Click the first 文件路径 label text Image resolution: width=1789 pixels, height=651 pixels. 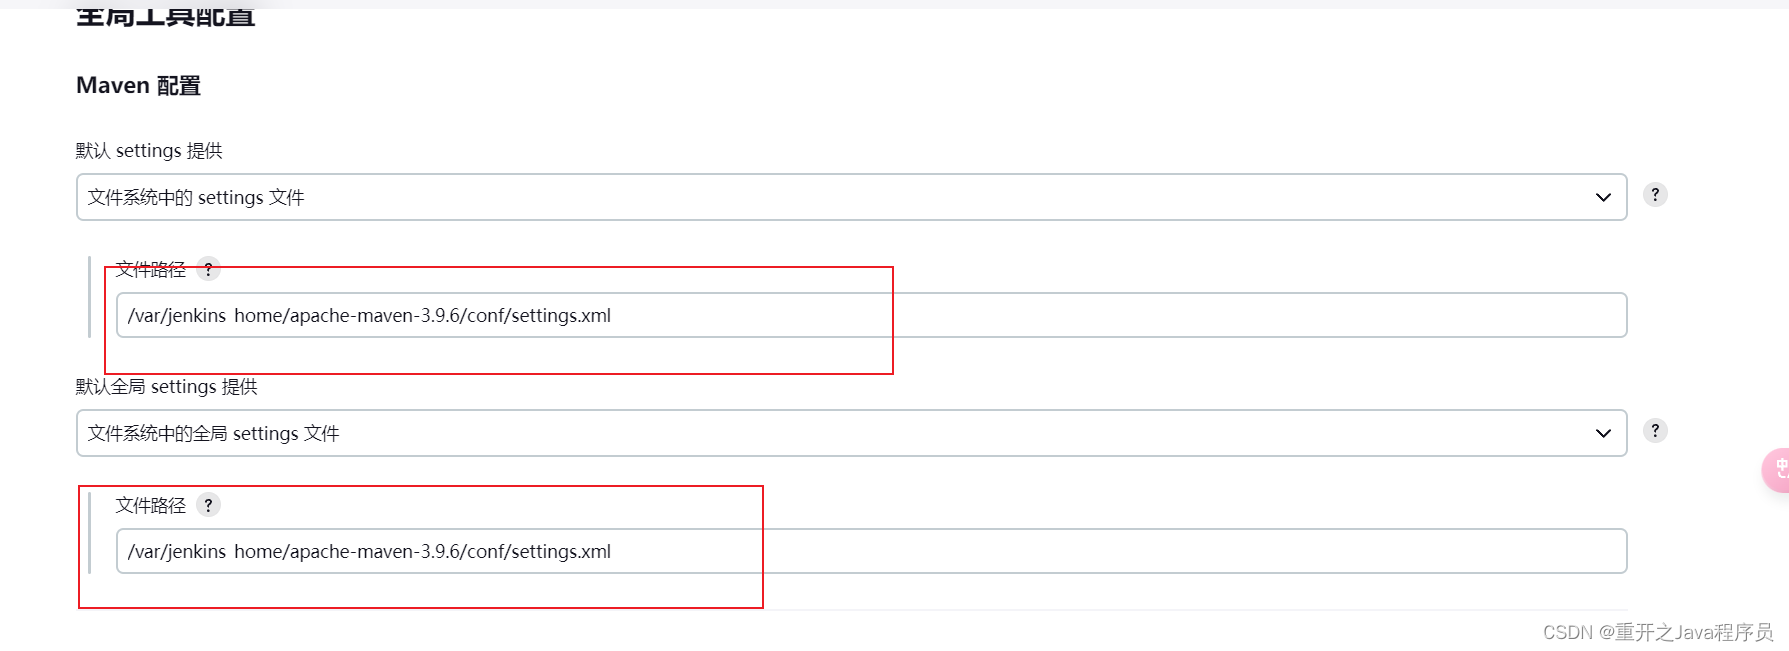click(150, 269)
